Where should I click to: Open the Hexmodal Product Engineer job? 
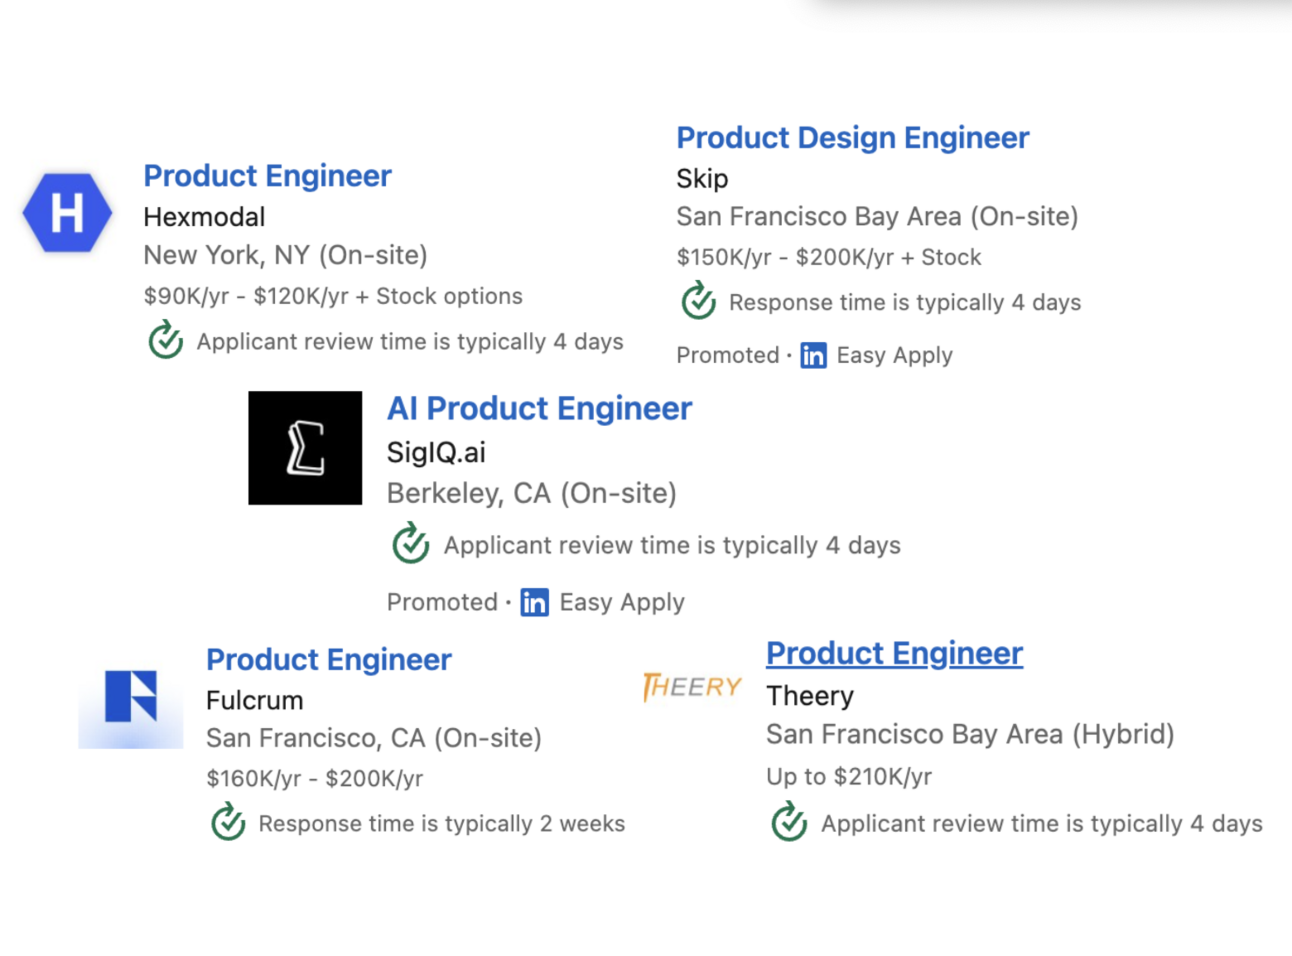pyautogui.click(x=267, y=176)
